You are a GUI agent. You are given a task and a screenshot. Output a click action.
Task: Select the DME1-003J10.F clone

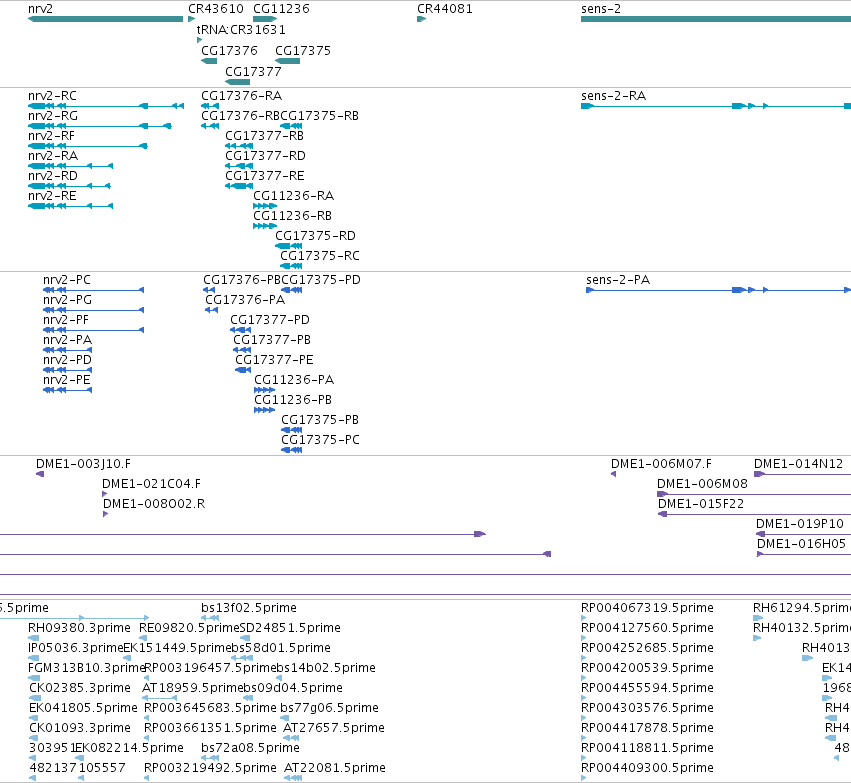click(83, 464)
